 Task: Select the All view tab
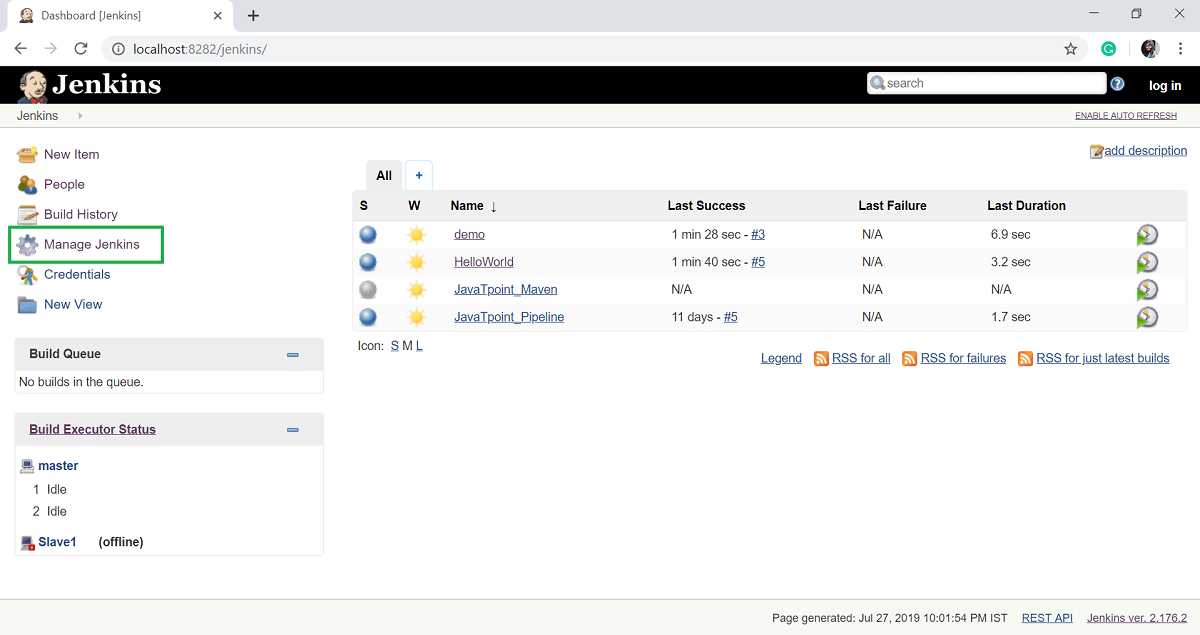coord(384,175)
